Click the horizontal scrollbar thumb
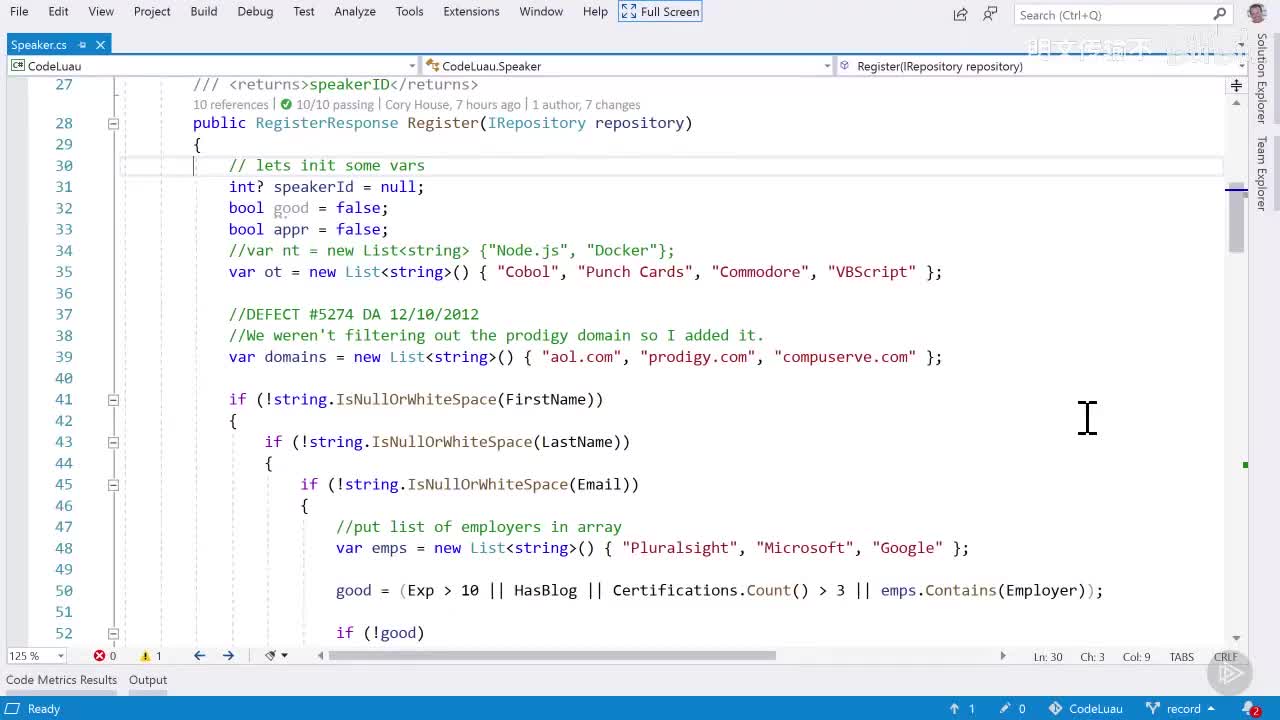Image resolution: width=1280 pixels, height=720 pixels. (552, 656)
